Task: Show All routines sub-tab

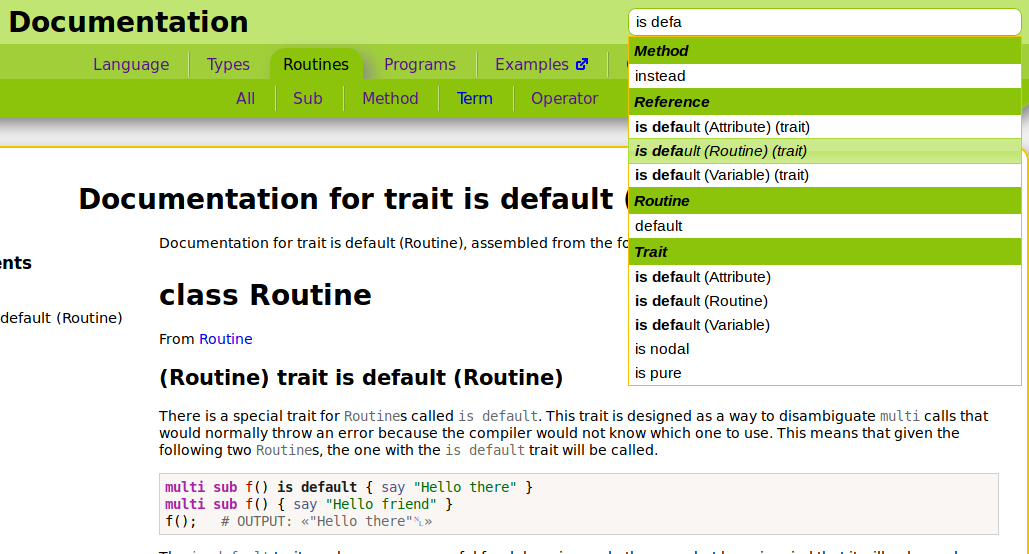Action: point(245,98)
